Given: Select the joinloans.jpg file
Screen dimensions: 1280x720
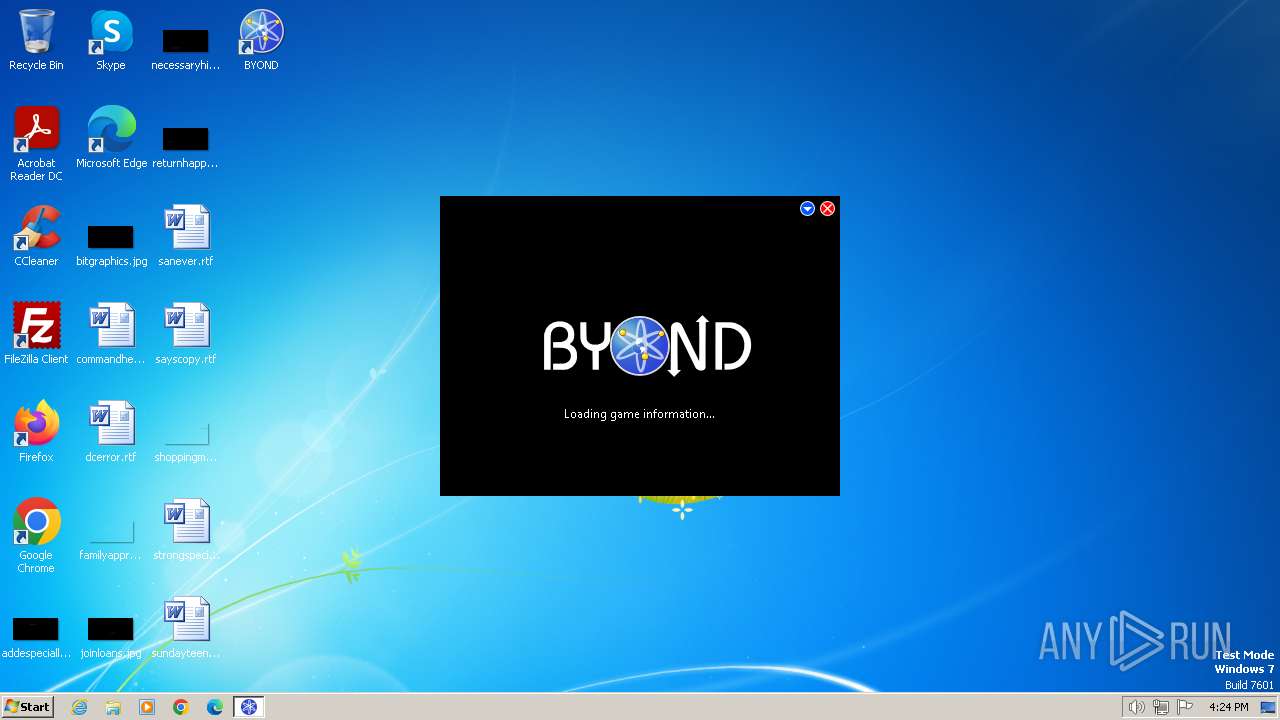Looking at the screenshot, I should tap(111, 636).
